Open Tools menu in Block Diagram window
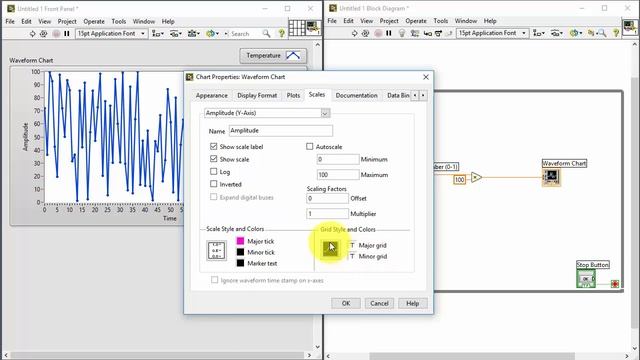 pyautogui.click(x=440, y=21)
